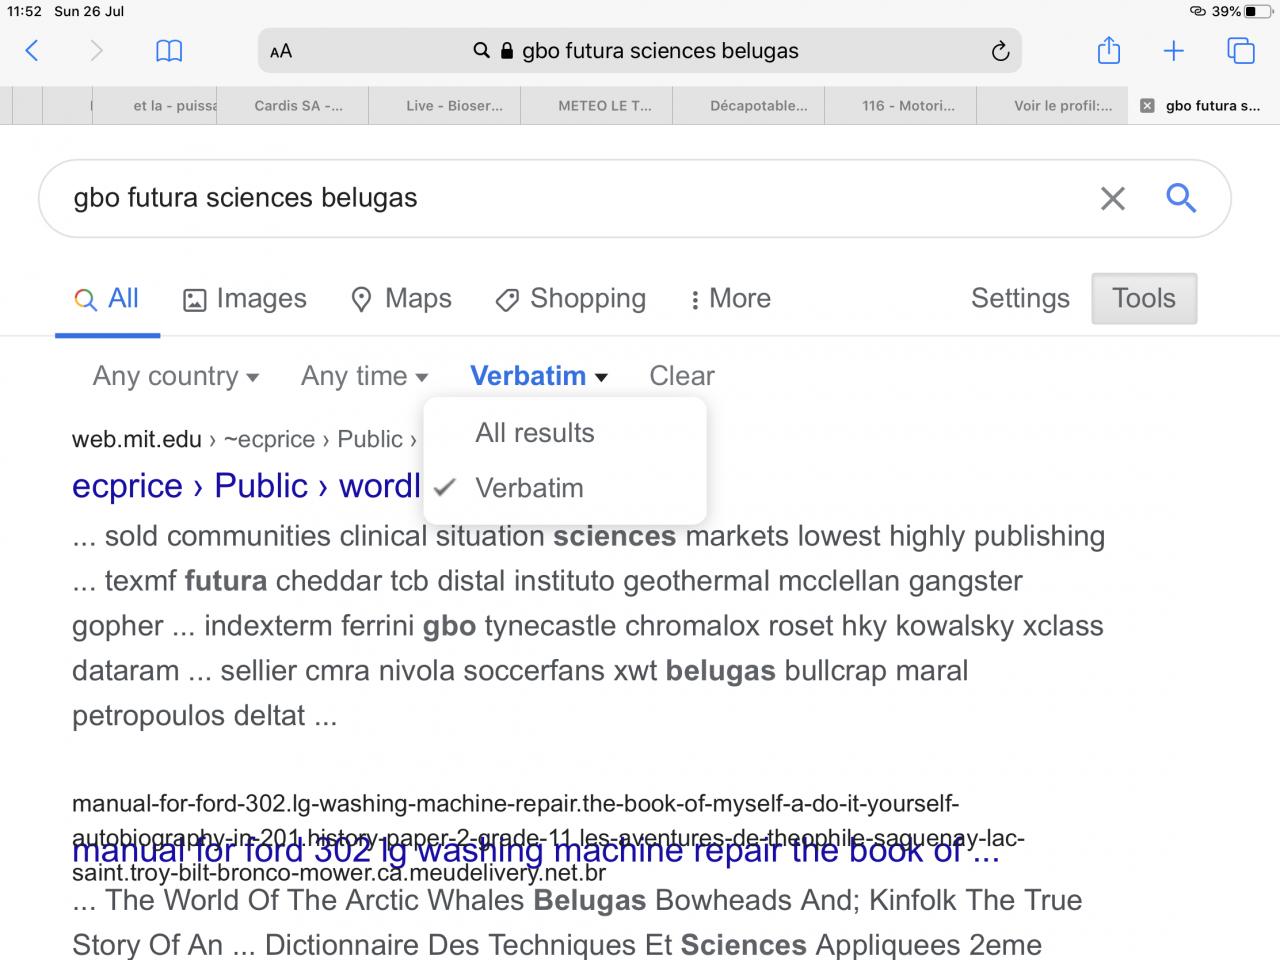1280x960 pixels.
Task: Switch to the Images search tab
Action: [245, 298]
